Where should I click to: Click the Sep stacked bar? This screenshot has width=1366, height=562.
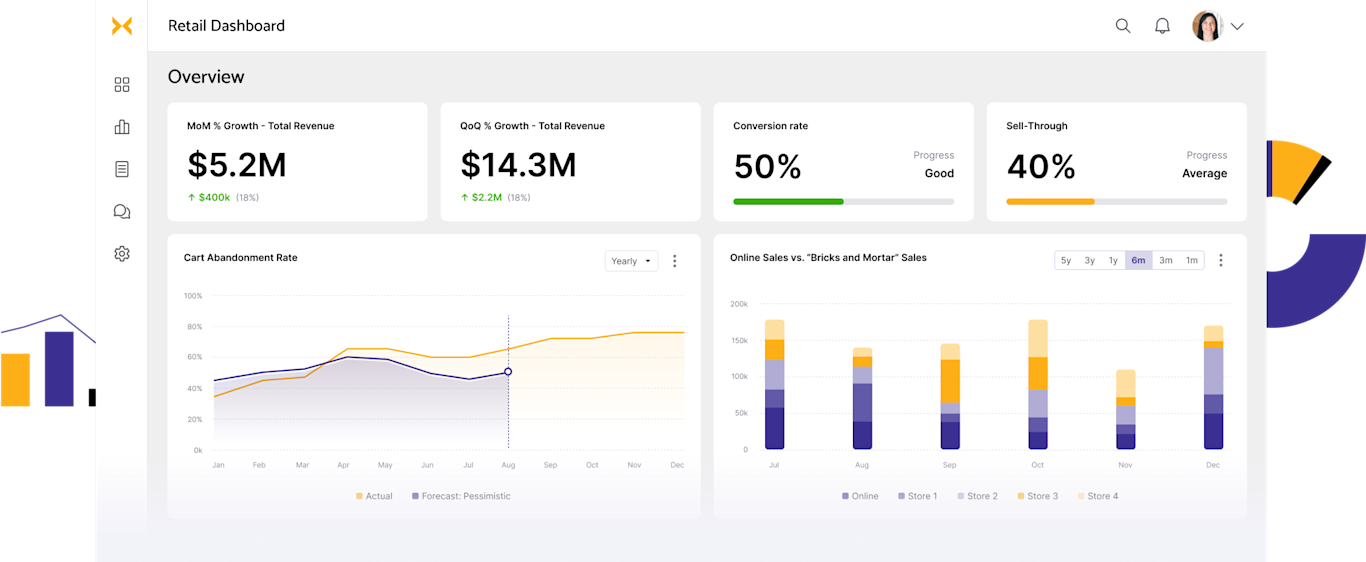click(950, 396)
